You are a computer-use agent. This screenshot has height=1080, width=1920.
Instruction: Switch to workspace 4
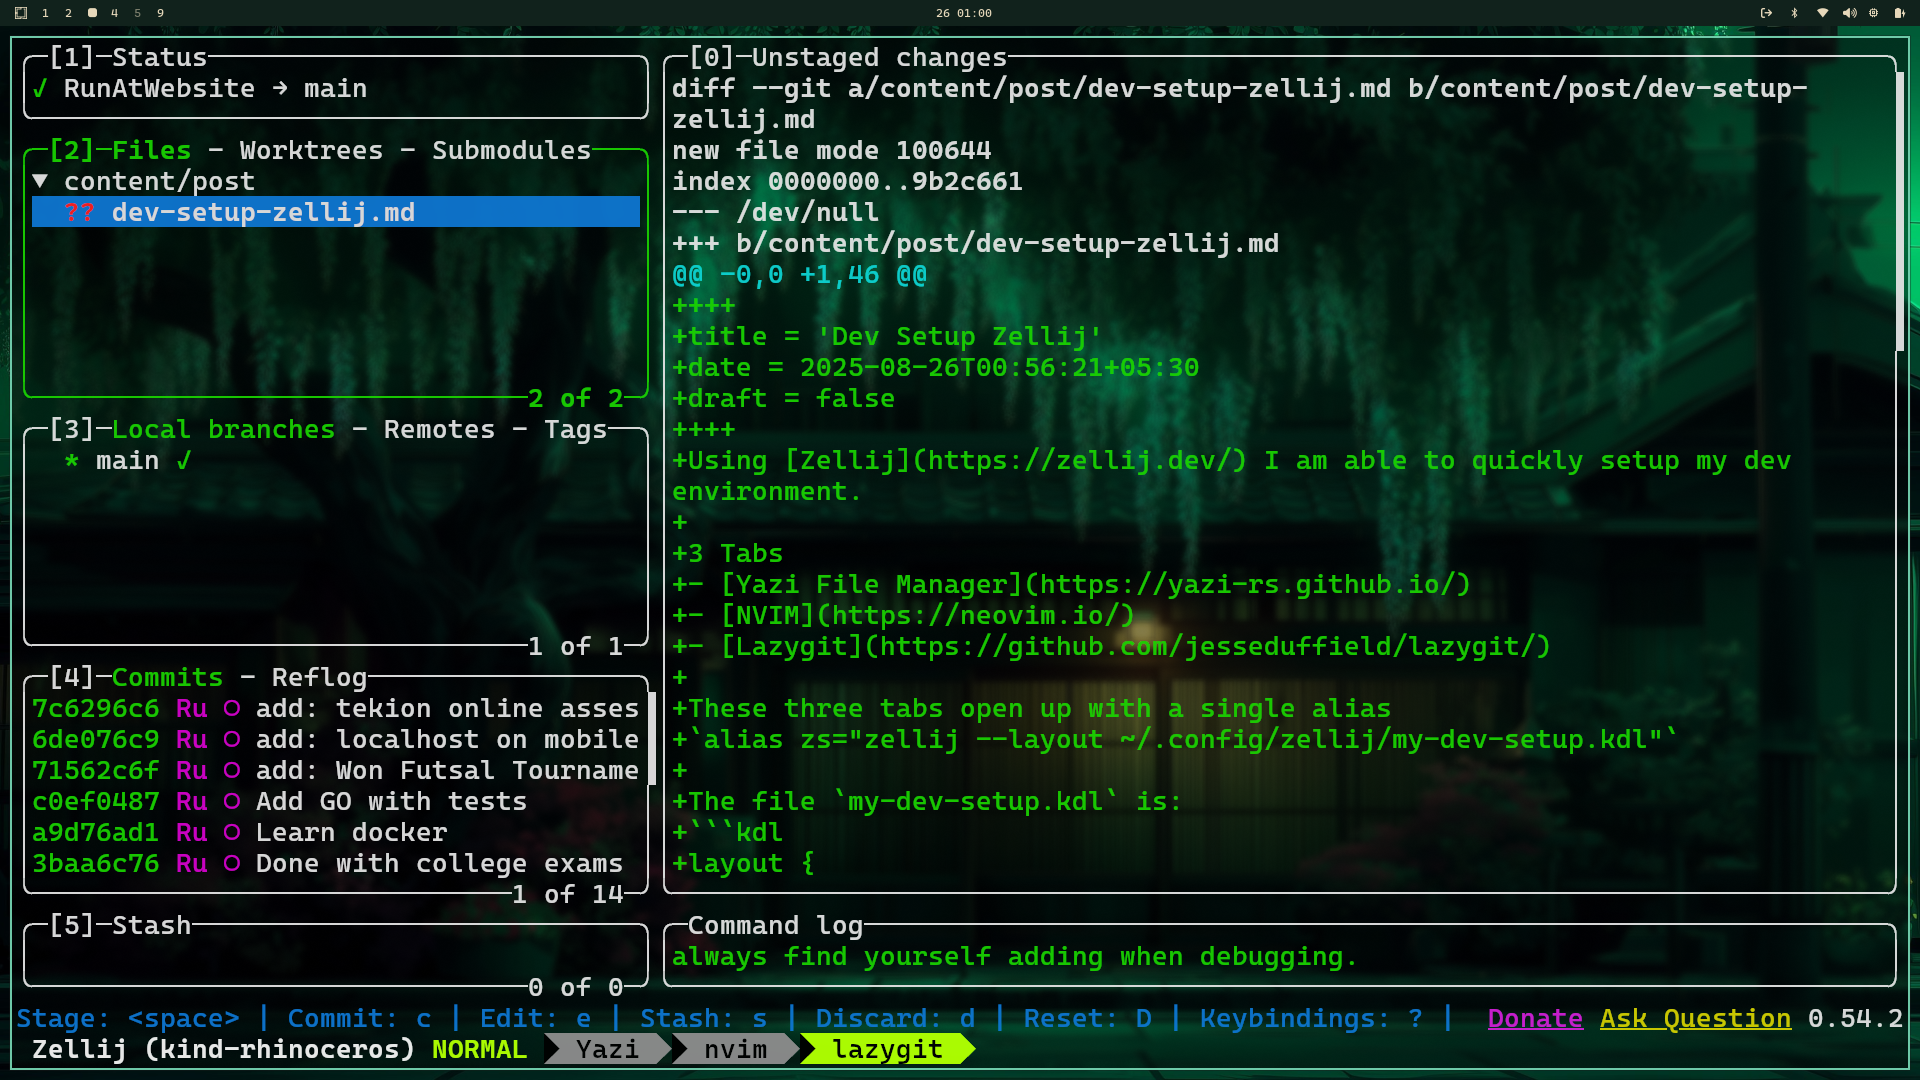coord(114,13)
